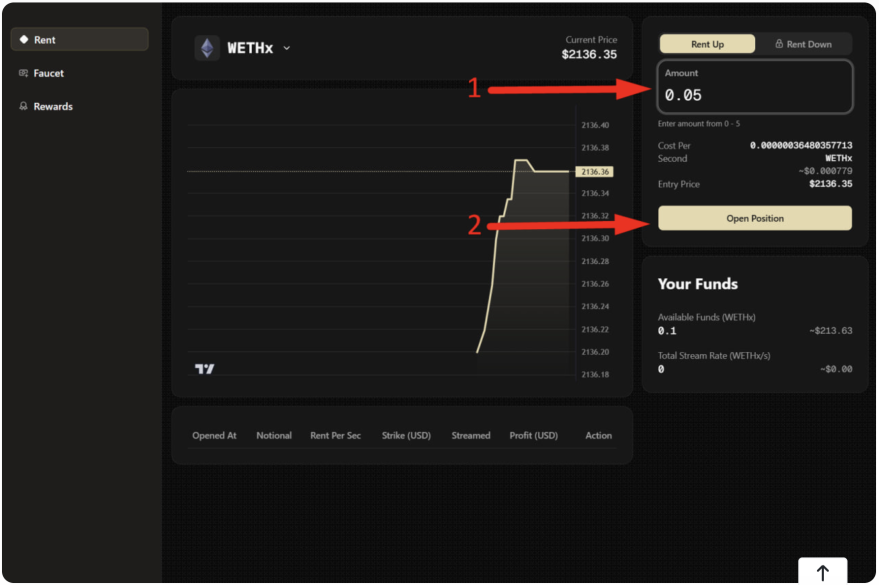Click the Opened At column header
The width and height of the screenshot is (879, 585).
click(215, 435)
